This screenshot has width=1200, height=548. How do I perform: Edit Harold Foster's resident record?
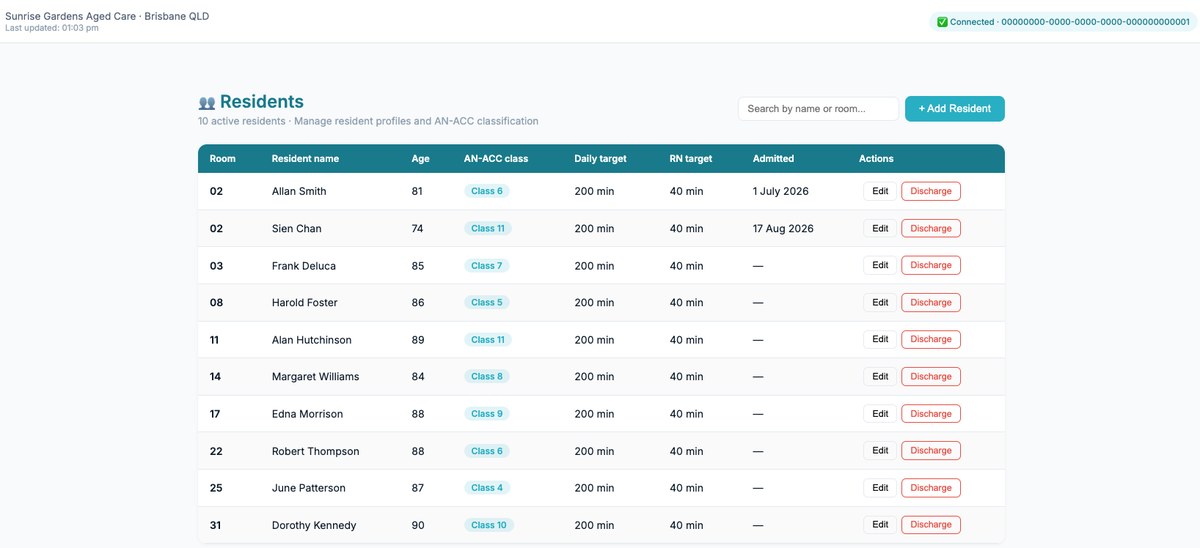[880, 302]
